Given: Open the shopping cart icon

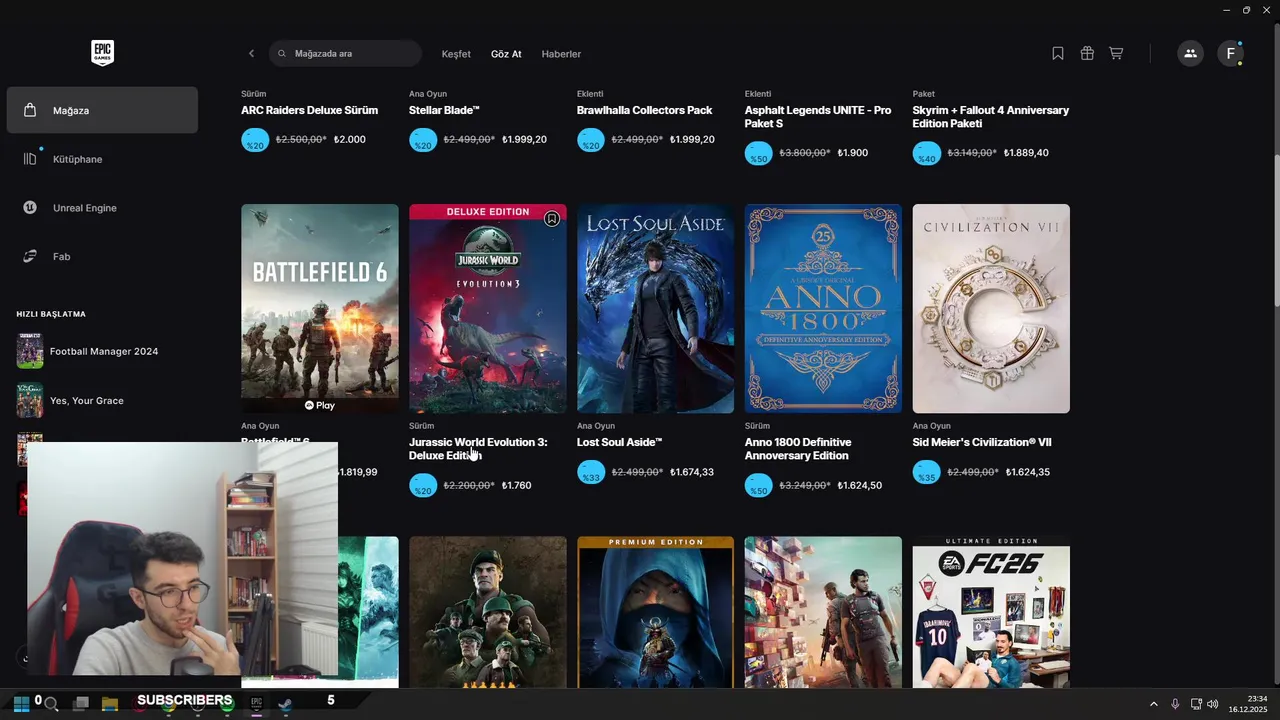Looking at the screenshot, I should click(1116, 53).
